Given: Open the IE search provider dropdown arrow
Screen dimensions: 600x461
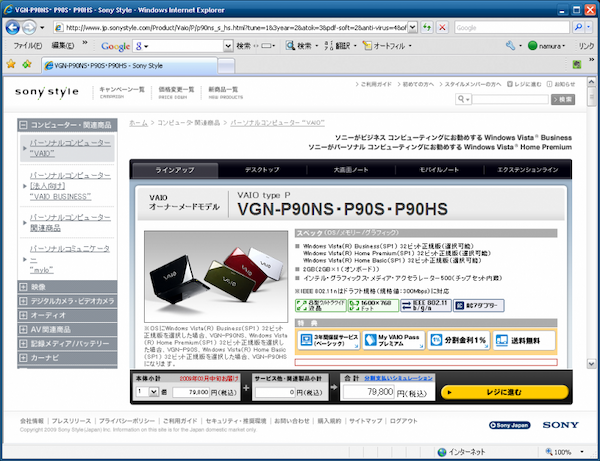Looking at the screenshot, I should tap(589, 27).
